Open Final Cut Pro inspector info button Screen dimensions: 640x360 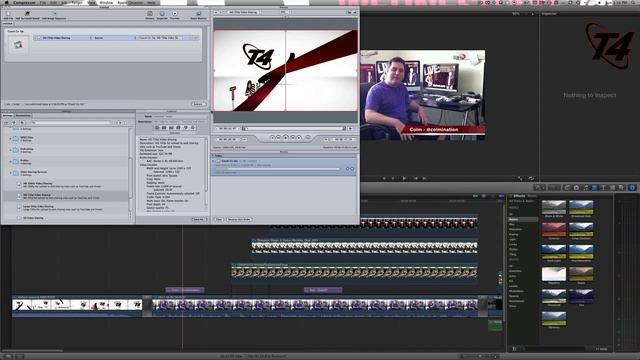pos(632,188)
